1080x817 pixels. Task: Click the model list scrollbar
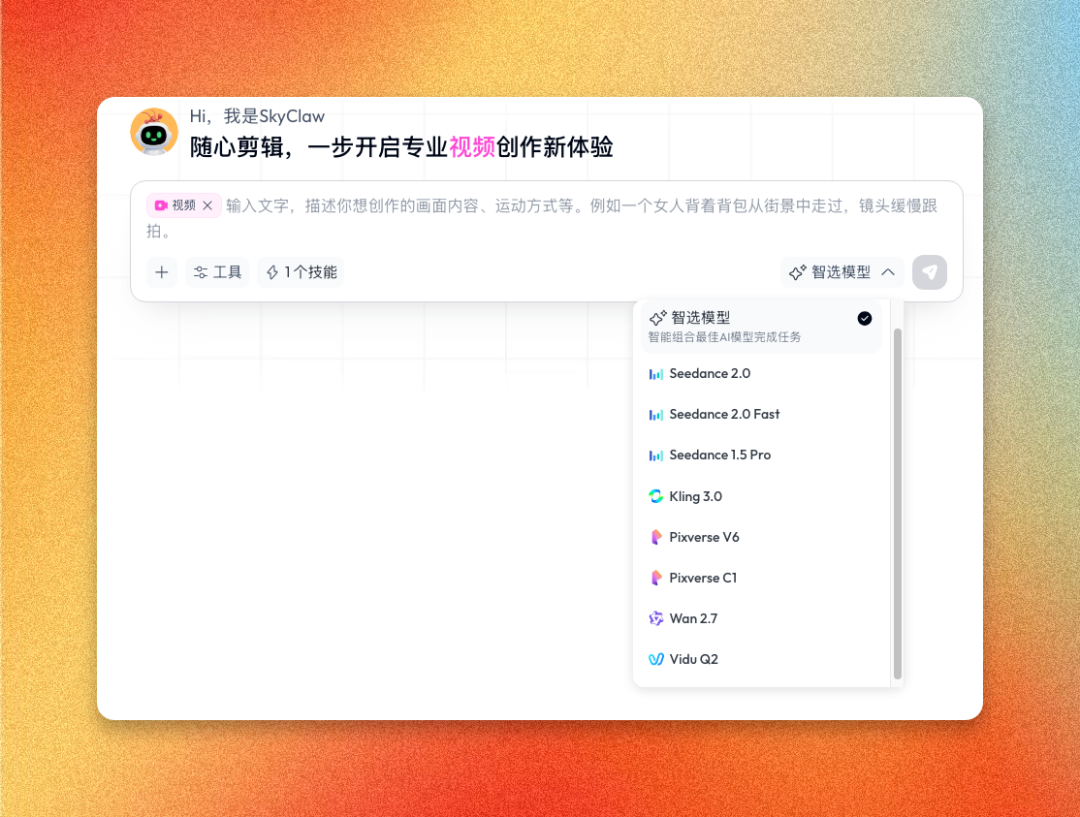click(897, 504)
